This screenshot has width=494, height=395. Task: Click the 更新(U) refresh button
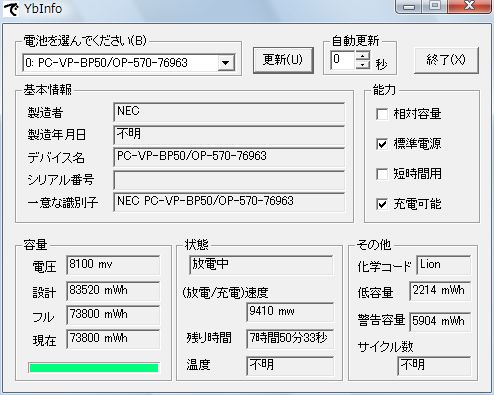coord(283,60)
